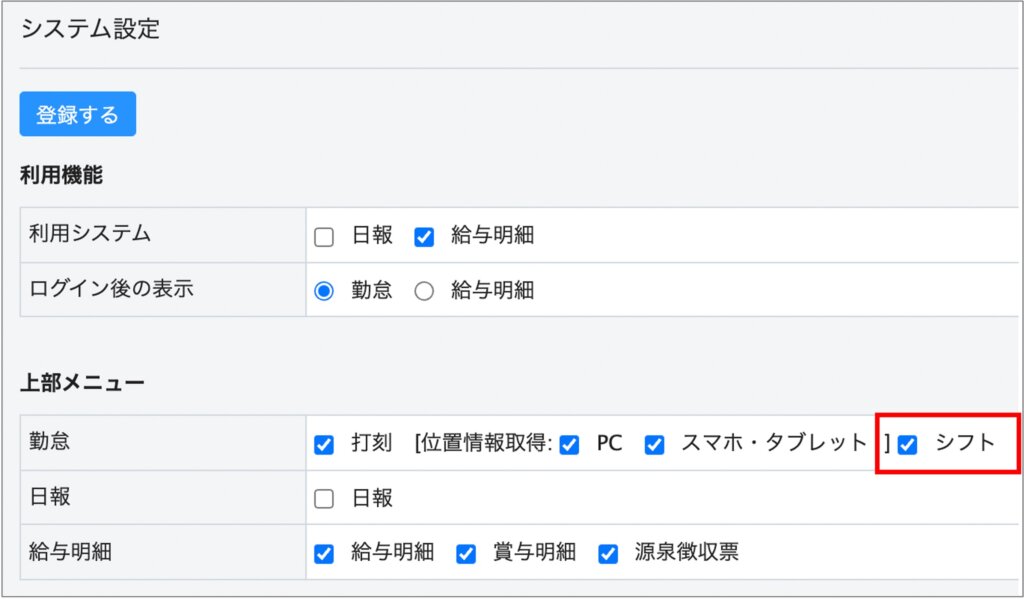Click the システム設定 page title
Viewport: 1024px width, 599px height.
90,29
